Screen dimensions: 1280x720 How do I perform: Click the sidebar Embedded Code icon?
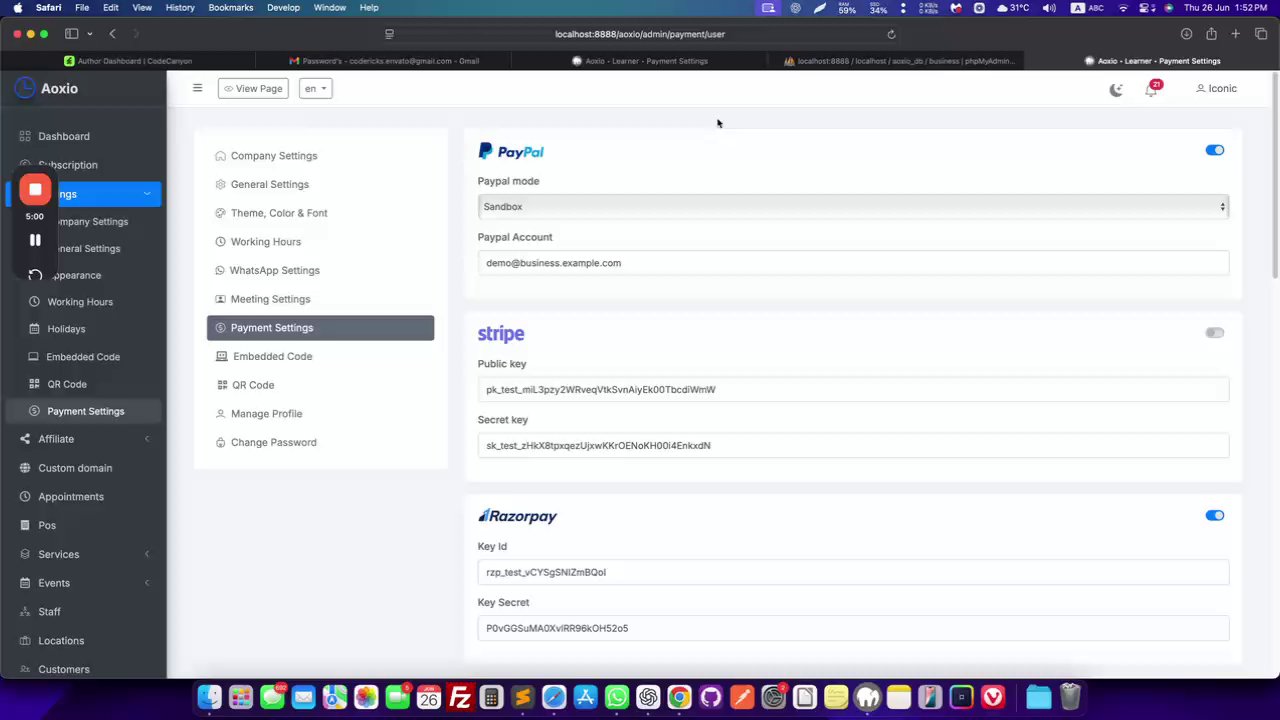[34, 357]
